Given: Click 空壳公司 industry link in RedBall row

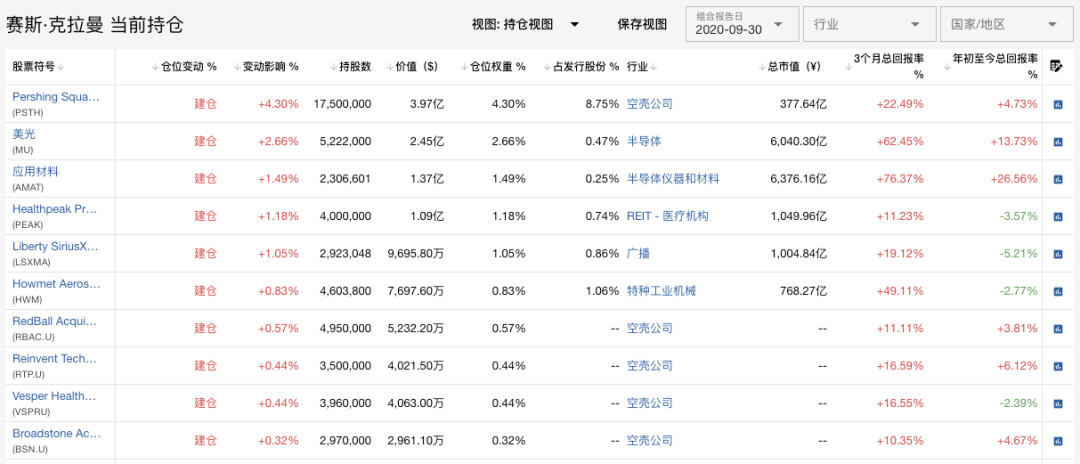Looking at the screenshot, I should [x=650, y=328].
